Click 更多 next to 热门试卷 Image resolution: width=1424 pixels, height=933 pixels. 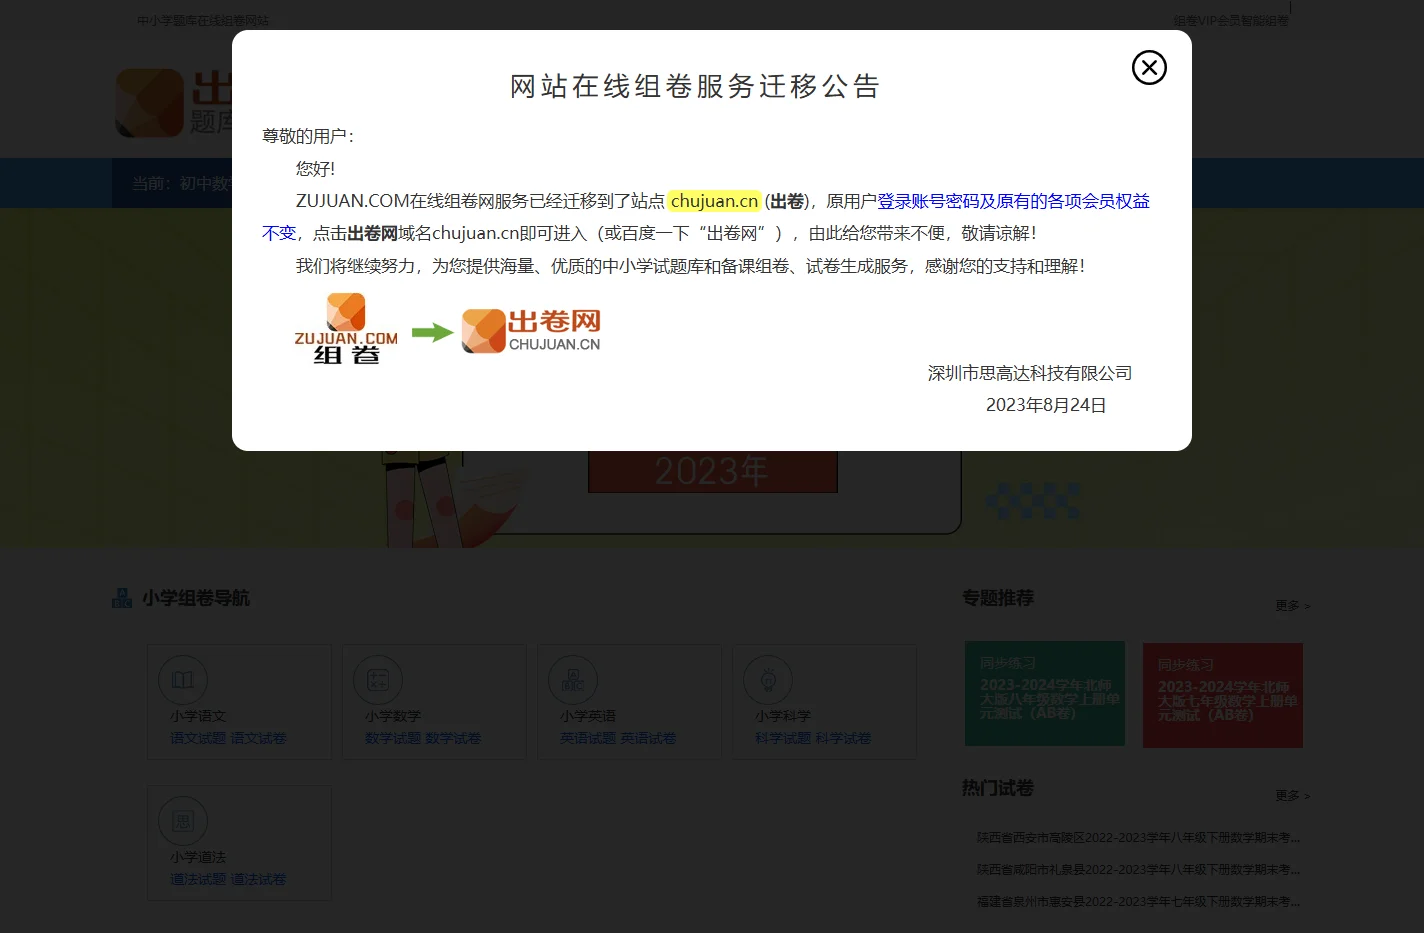pos(1292,796)
